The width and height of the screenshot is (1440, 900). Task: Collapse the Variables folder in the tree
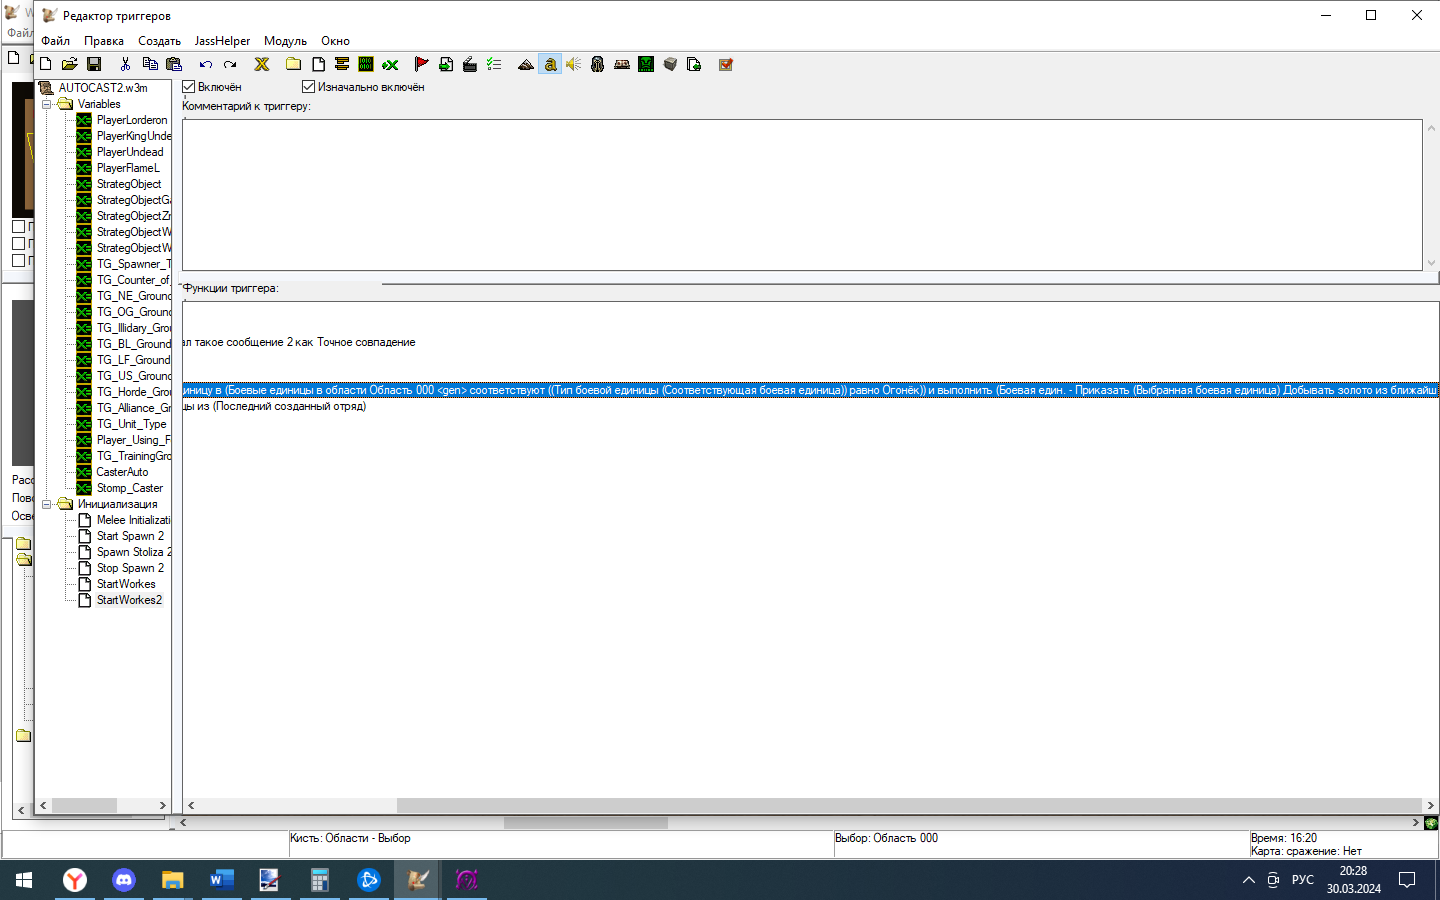(46, 104)
